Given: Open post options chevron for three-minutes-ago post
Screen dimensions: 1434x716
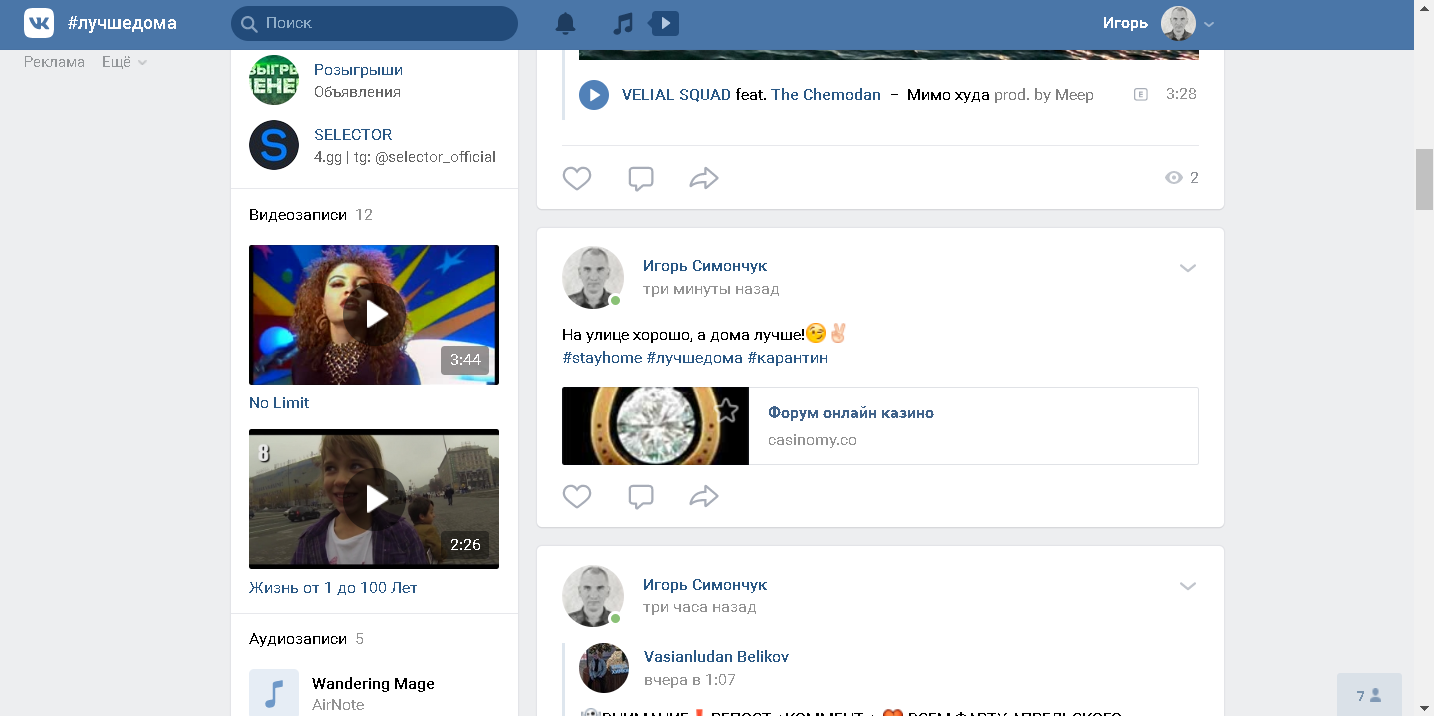Looking at the screenshot, I should pyautogui.click(x=1187, y=268).
